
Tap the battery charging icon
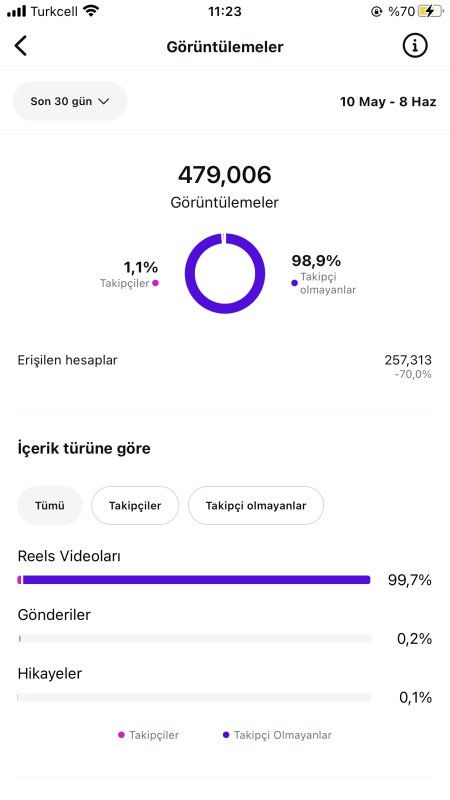pos(430,11)
